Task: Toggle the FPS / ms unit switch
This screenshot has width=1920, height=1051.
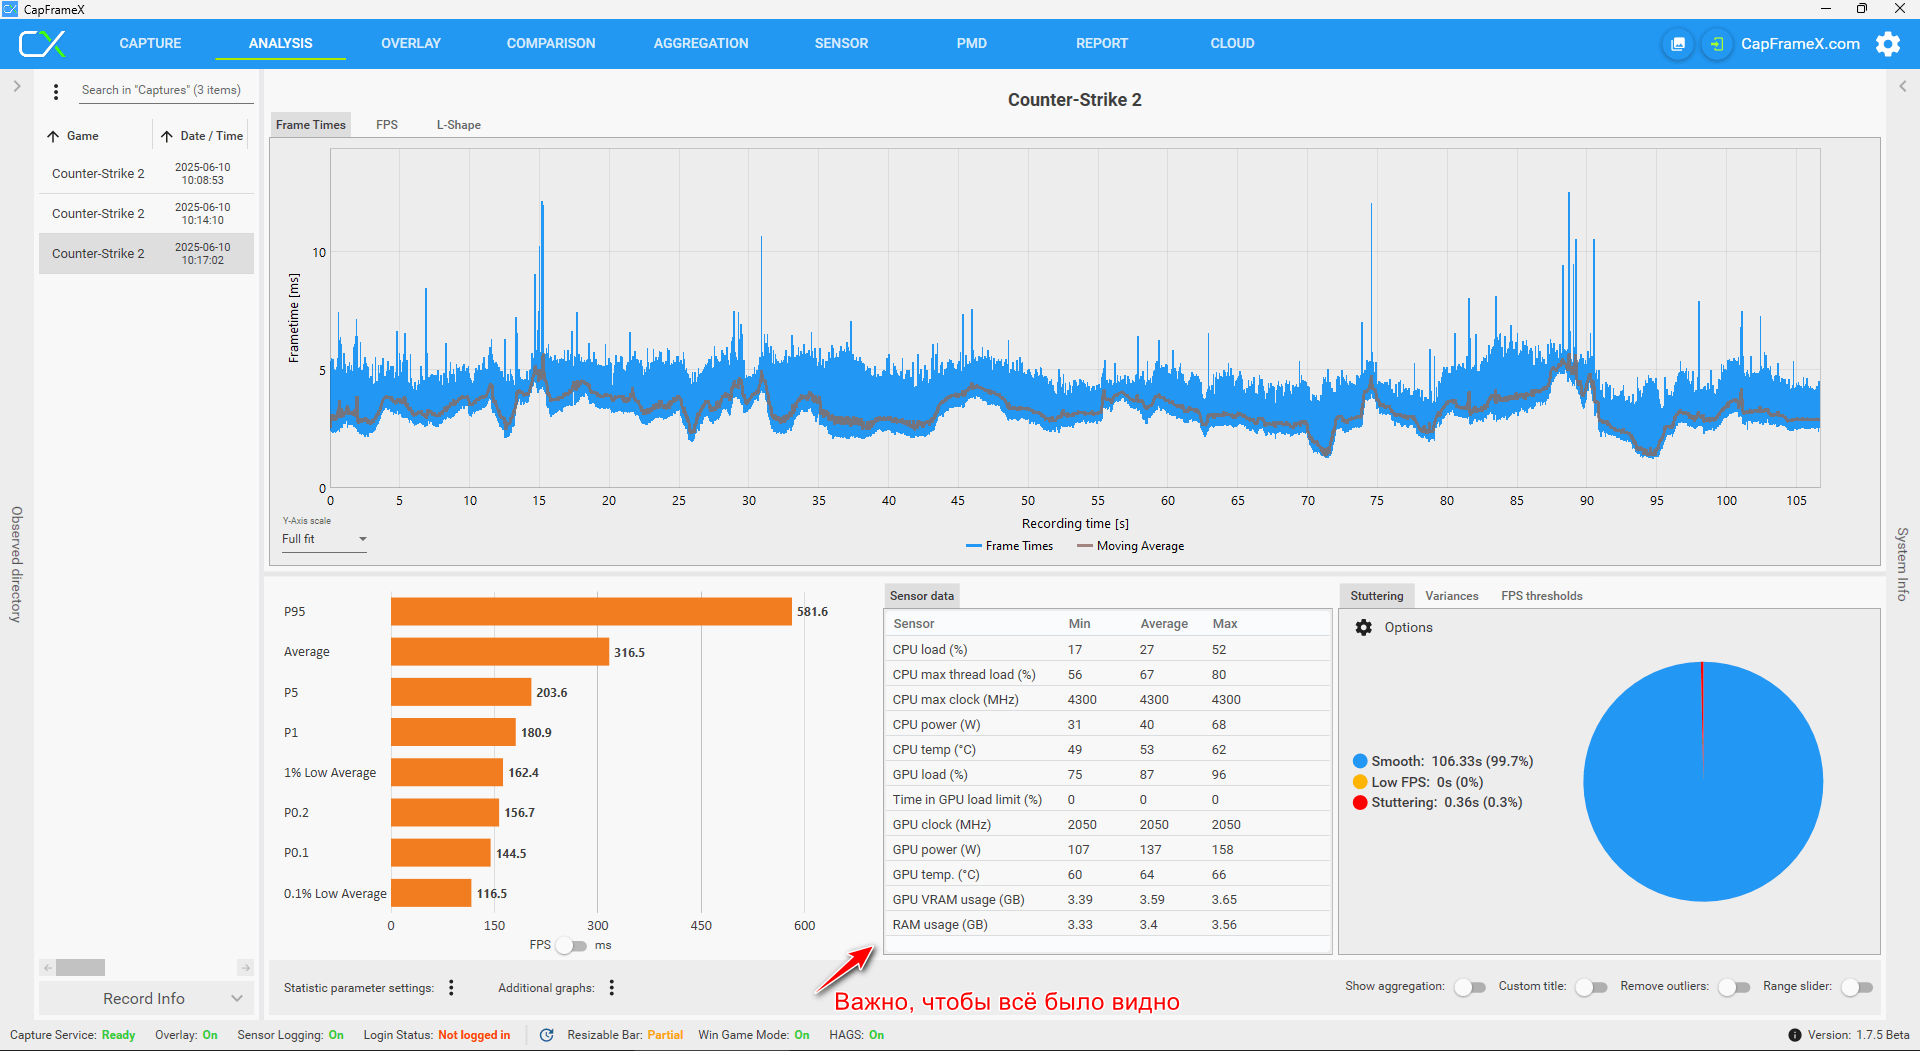Action: tap(572, 945)
